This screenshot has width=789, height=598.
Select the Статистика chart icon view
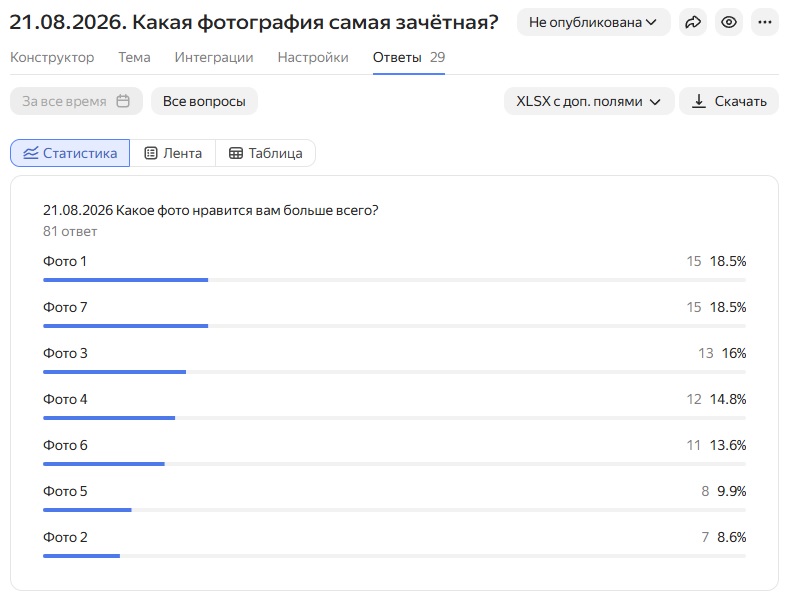[30, 153]
